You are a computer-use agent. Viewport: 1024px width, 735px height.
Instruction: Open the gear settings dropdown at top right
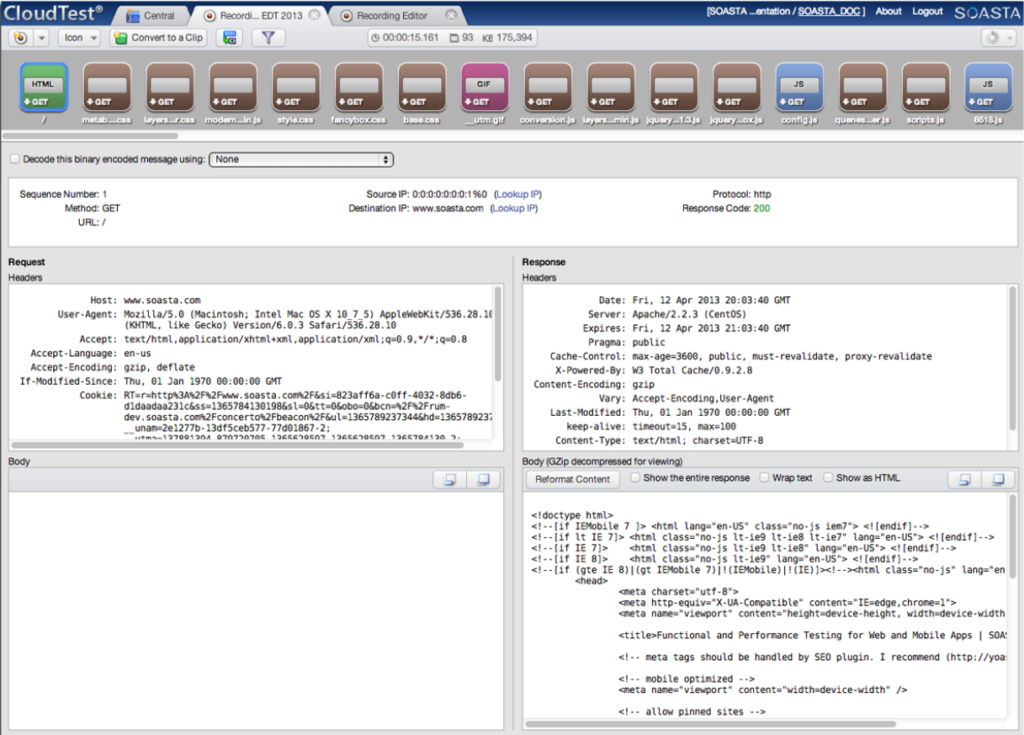tap(997, 38)
